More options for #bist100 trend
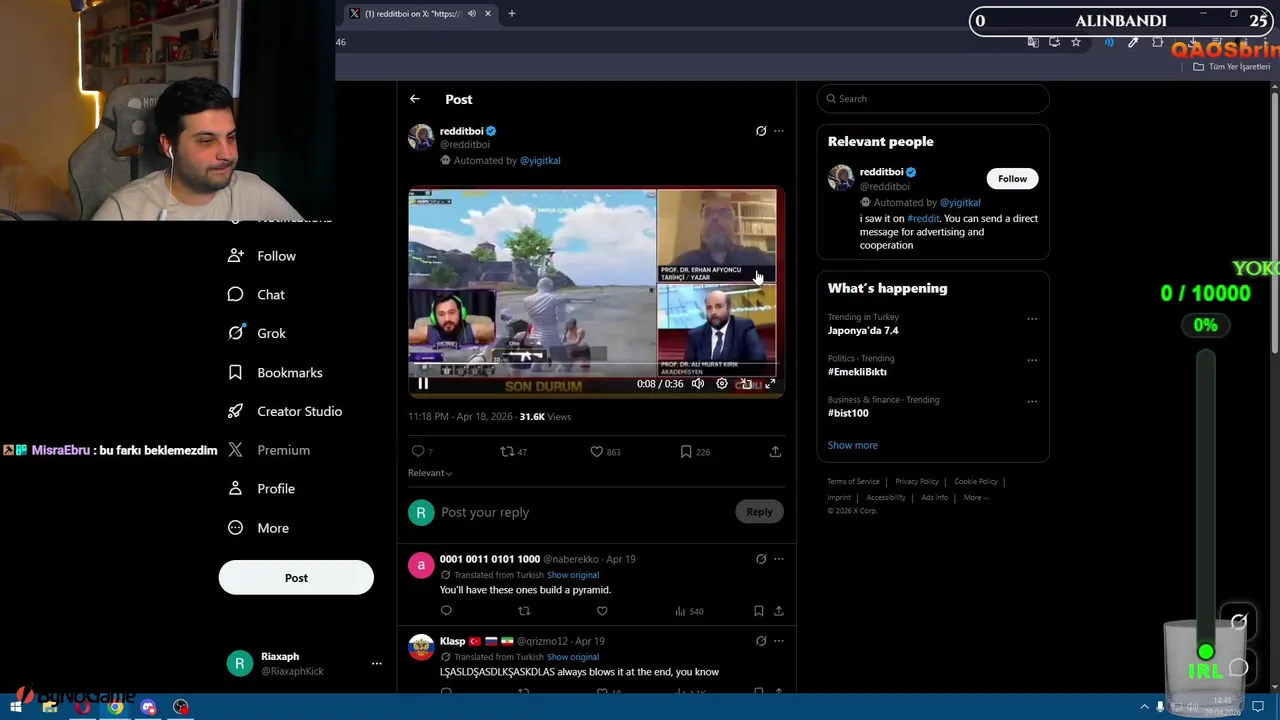1280x720 pixels. tap(1032, 401)
